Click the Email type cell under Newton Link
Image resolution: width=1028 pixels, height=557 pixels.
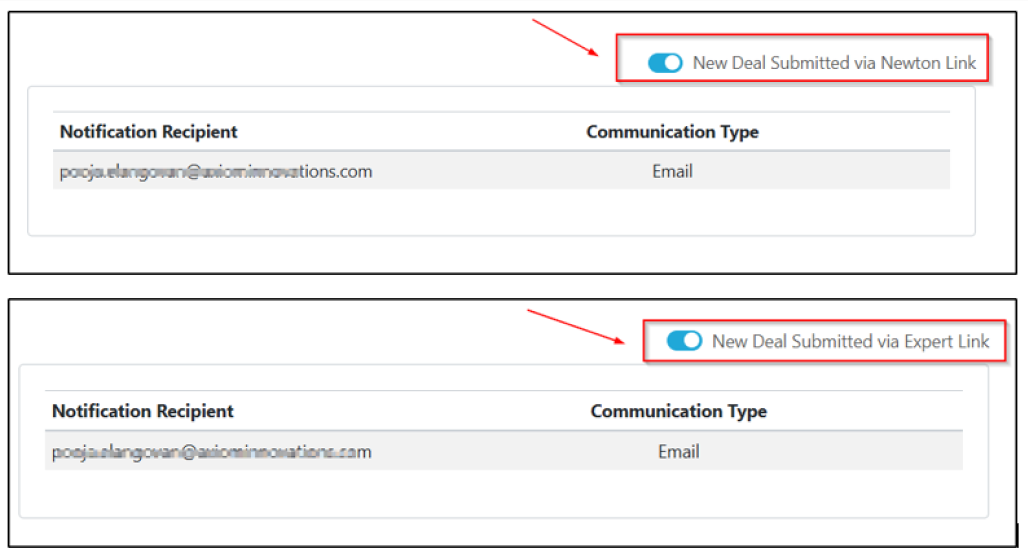pyautogui.click(x=672, y=171)
